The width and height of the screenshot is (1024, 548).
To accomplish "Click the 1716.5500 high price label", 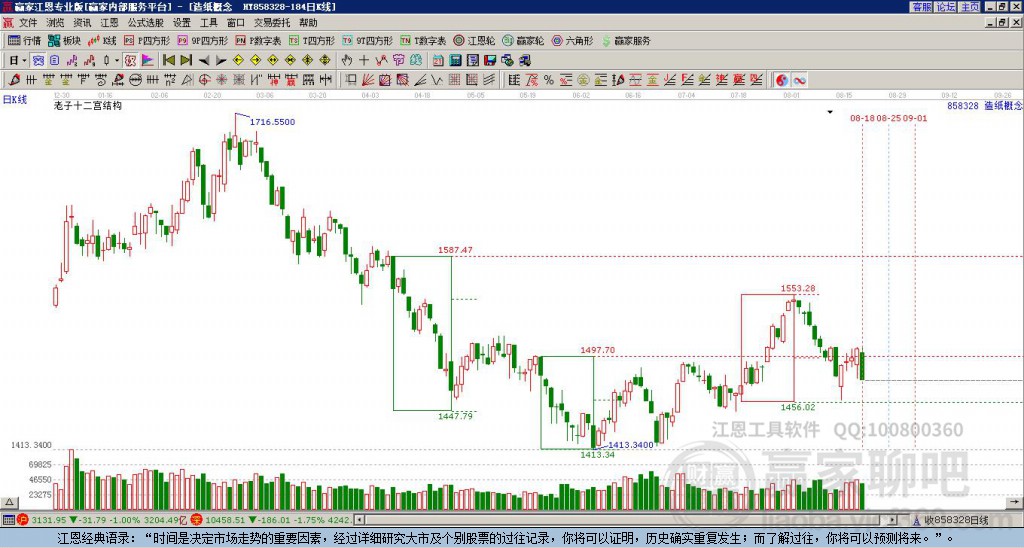I will coord(272,122).
